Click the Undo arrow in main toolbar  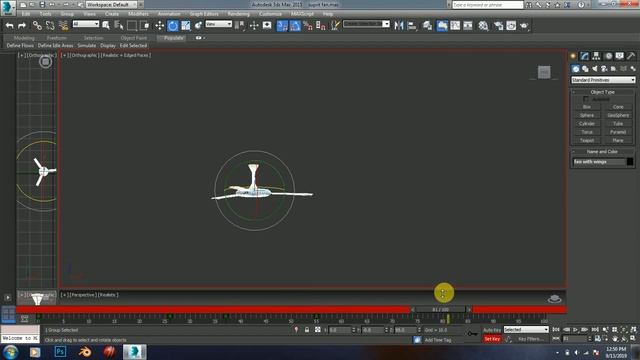9,26
